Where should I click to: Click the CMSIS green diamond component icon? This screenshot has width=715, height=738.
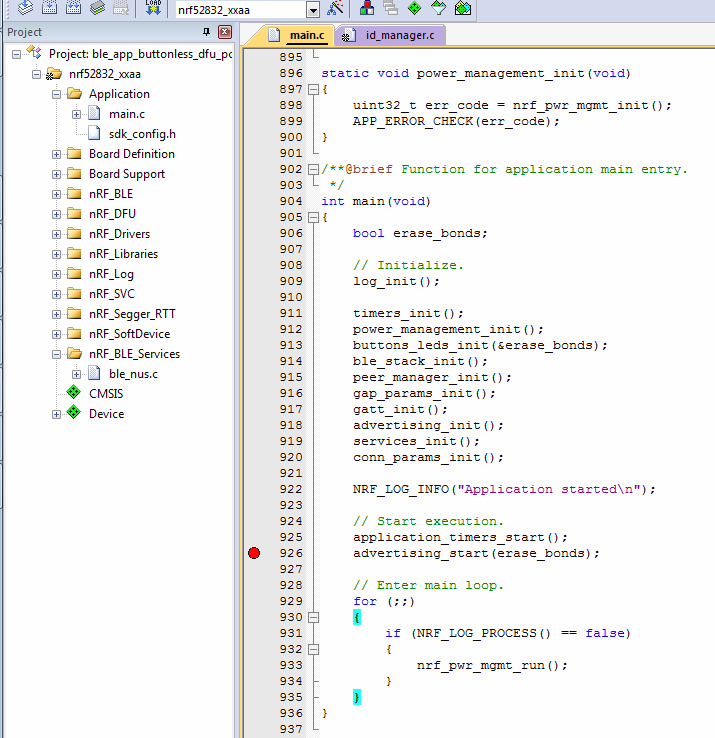coord(73,392)
